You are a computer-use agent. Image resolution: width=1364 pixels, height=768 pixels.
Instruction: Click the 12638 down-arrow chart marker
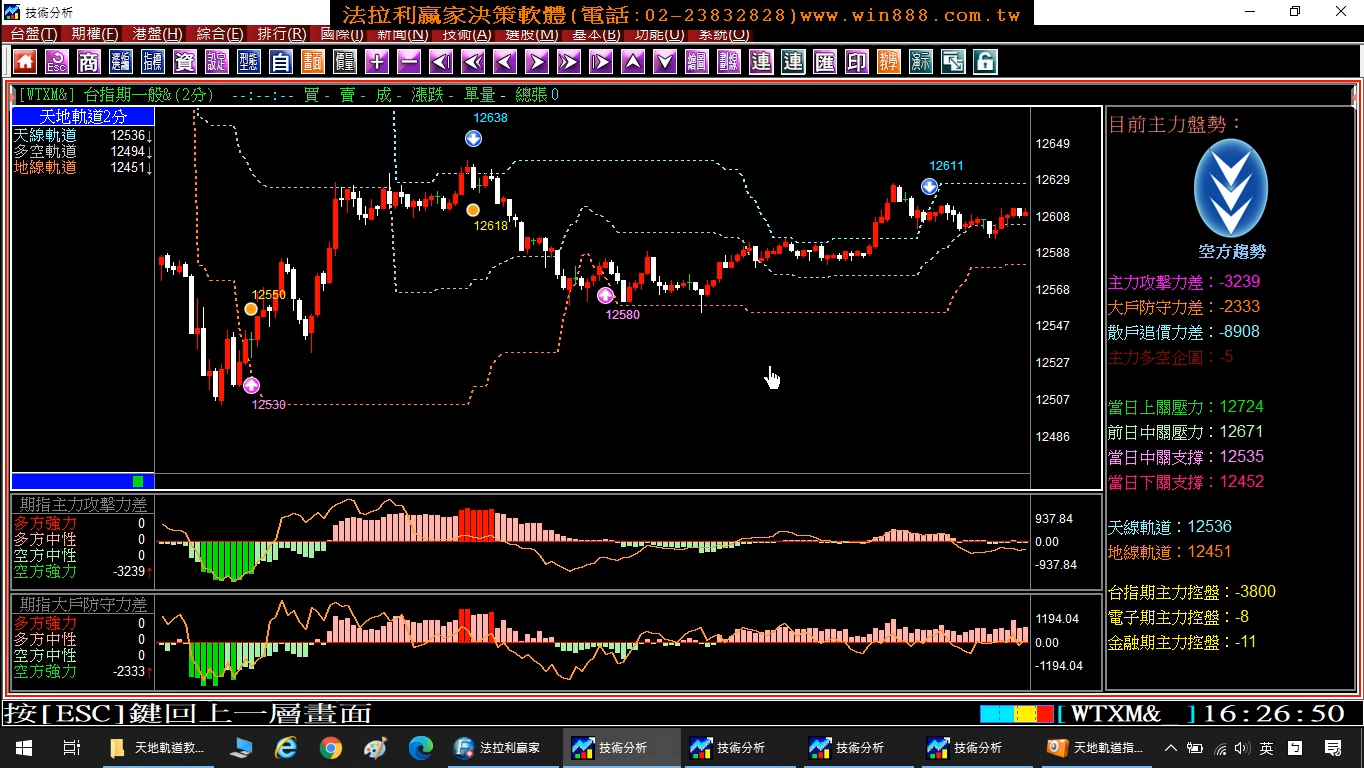pos(473,138)
